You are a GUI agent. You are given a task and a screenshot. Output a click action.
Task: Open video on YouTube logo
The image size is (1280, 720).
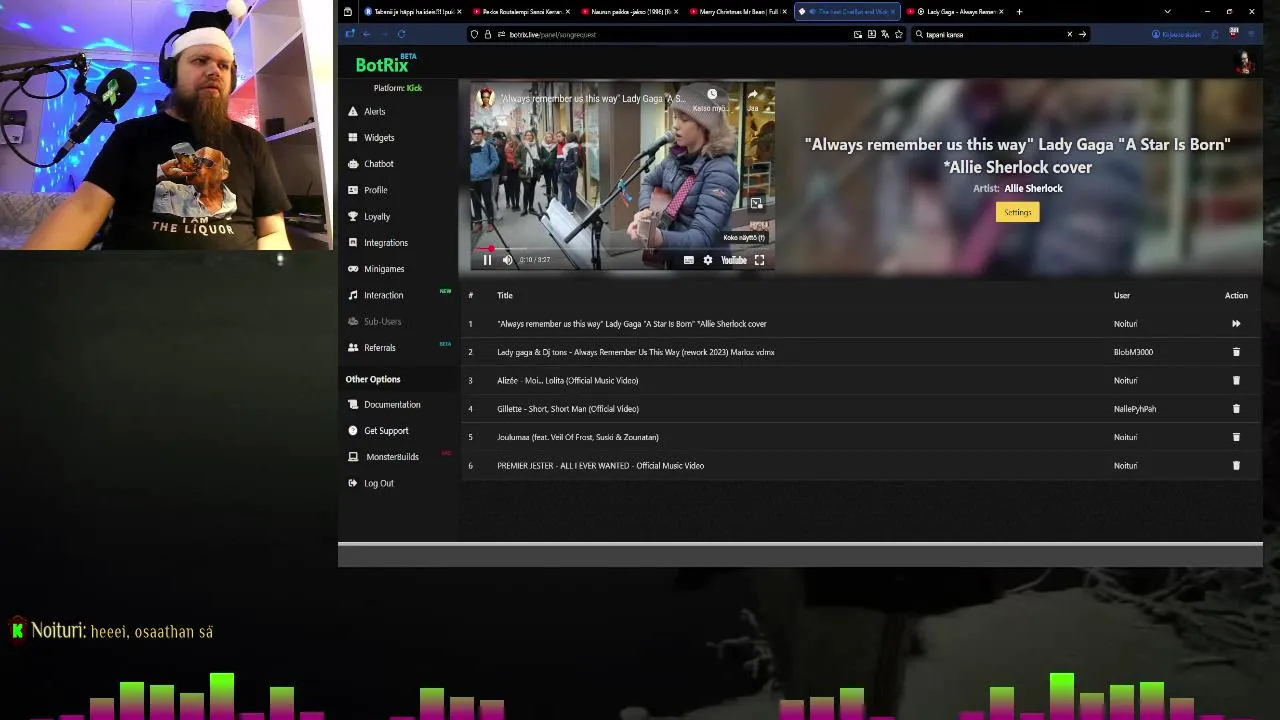click(734, 260)
